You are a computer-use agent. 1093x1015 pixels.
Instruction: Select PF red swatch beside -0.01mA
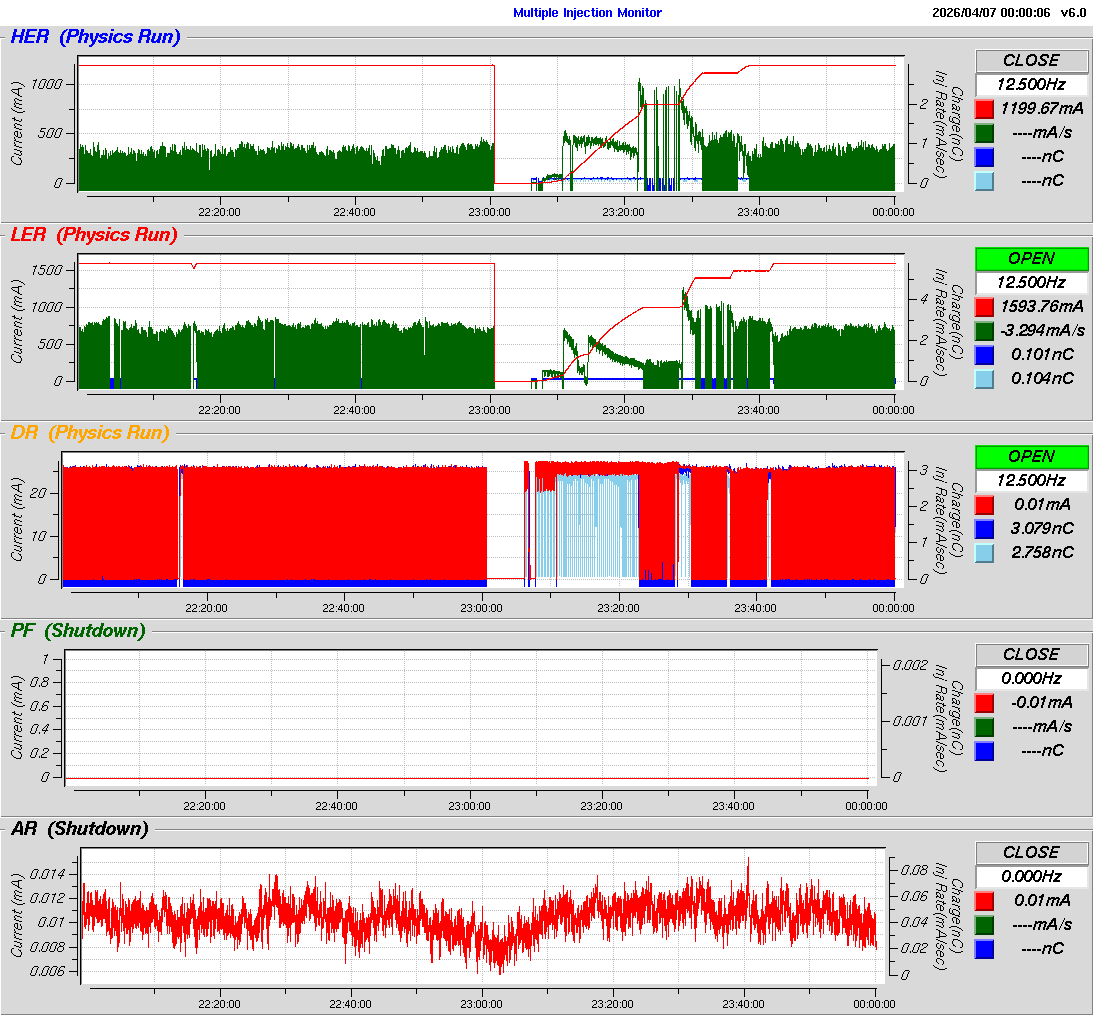coord(984,703)
